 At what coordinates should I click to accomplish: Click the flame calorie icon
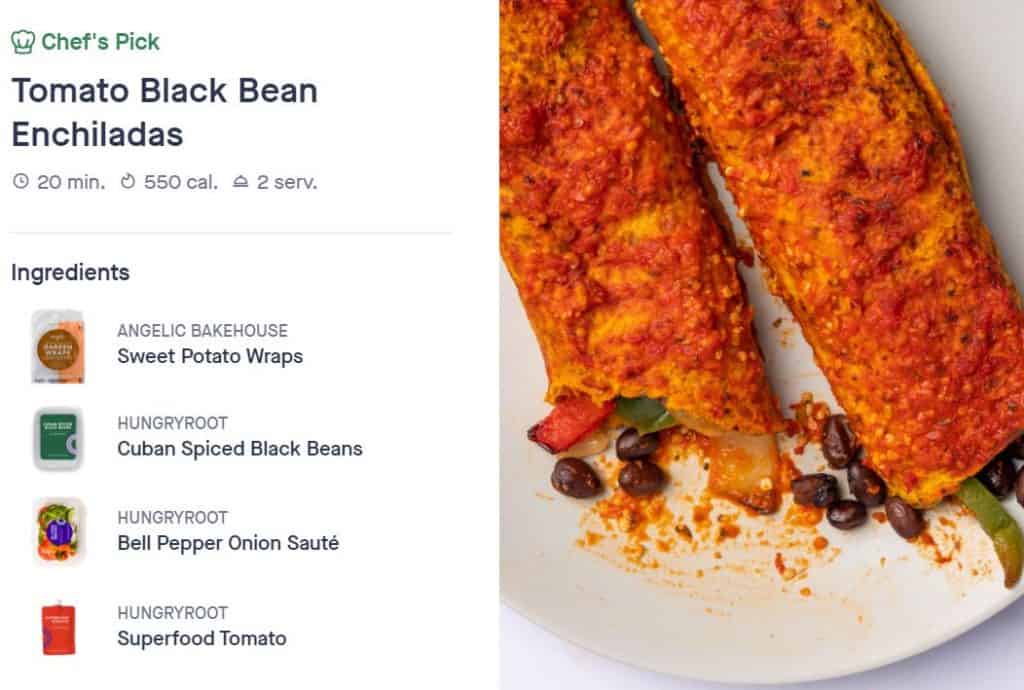128,181
